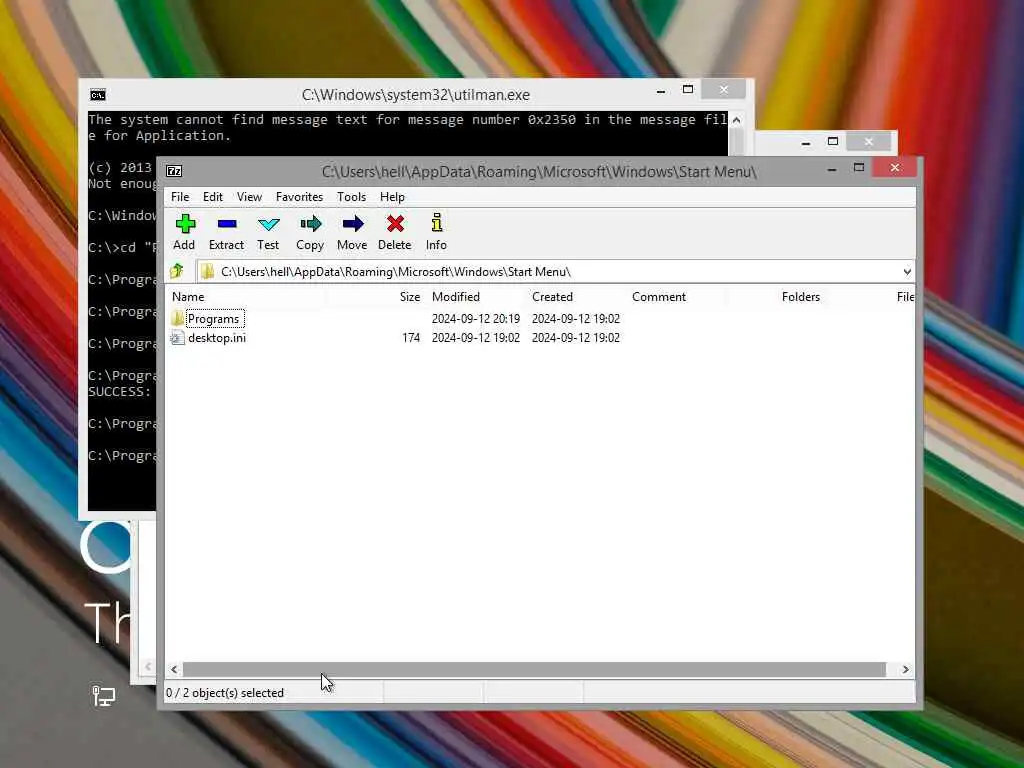Open the Edit menu
Viewport: 1024px width, 768px height.
212,197
